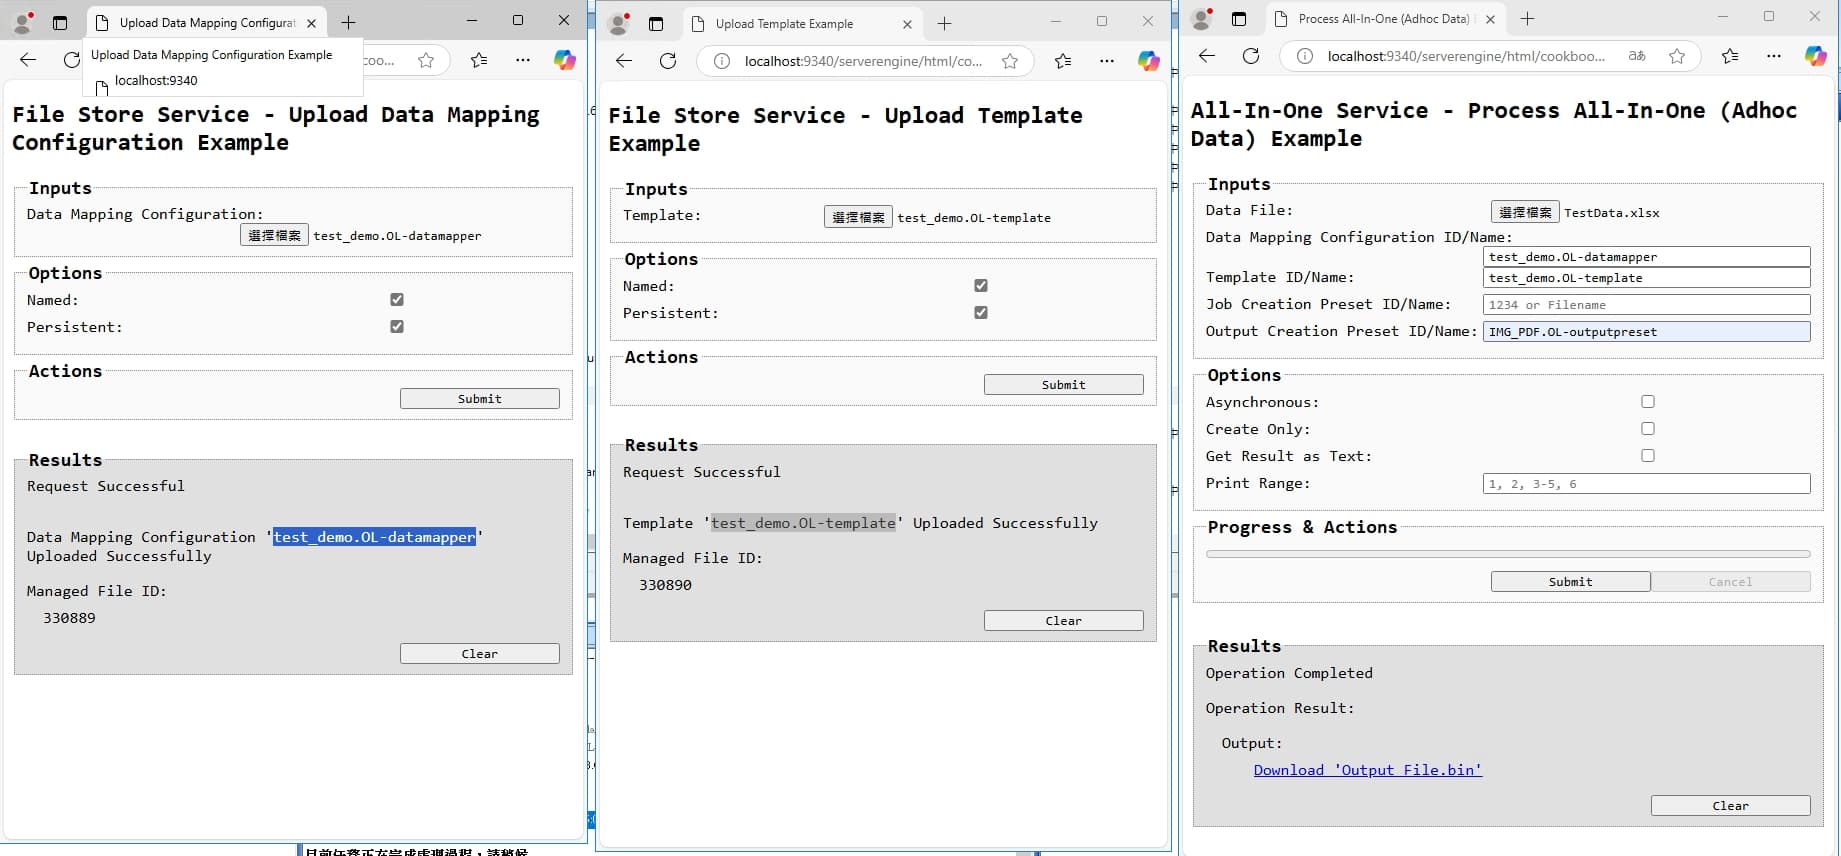Click back arrow in Upload Data Mapping window
The width and height of the screenshot is (1841, 856).
(28, 60)
